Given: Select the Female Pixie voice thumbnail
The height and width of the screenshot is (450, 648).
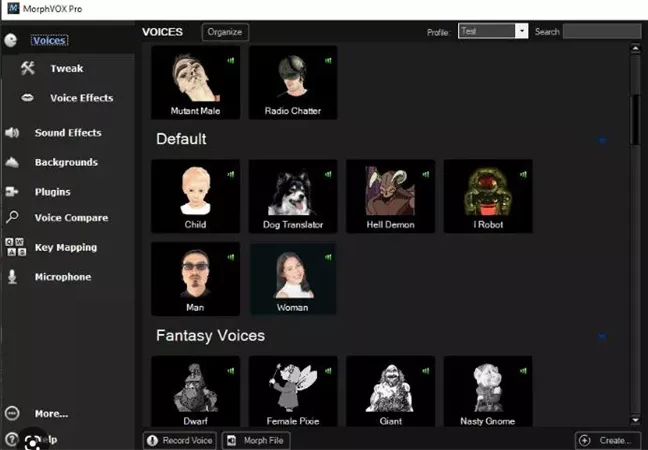Looking at the screenshot, I should tap(293, 391).
